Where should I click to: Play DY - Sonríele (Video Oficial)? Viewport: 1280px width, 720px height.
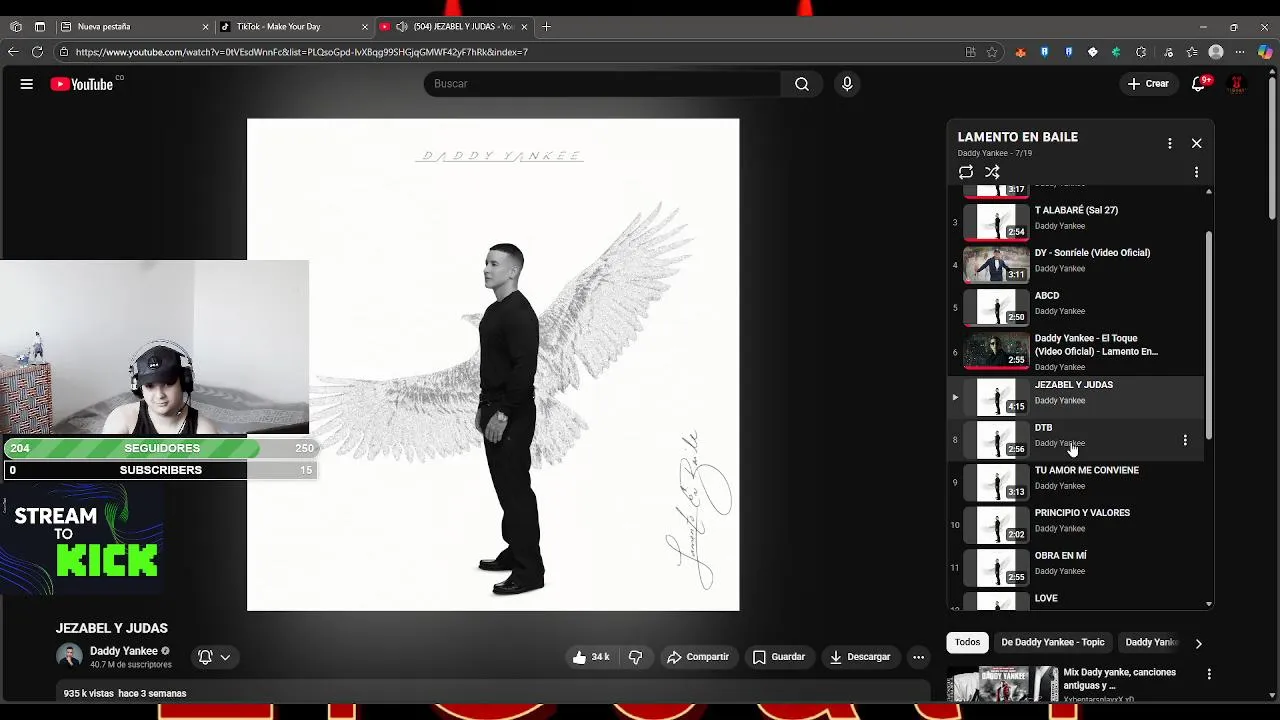point(1076,264)
